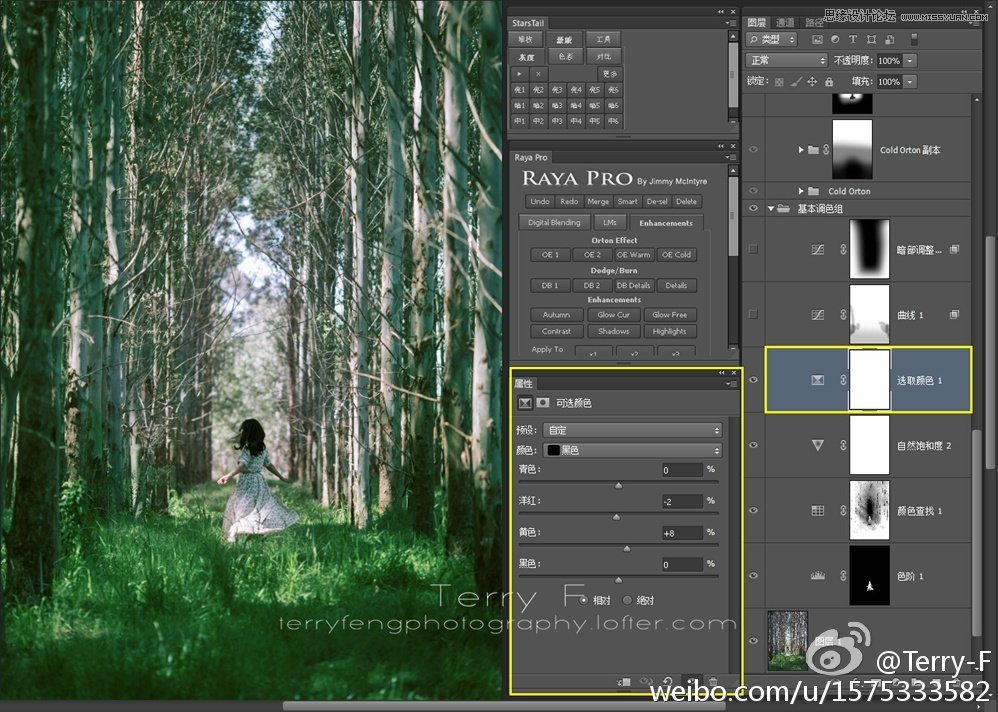Click the lock all padlock icon

tap(829, 81)
